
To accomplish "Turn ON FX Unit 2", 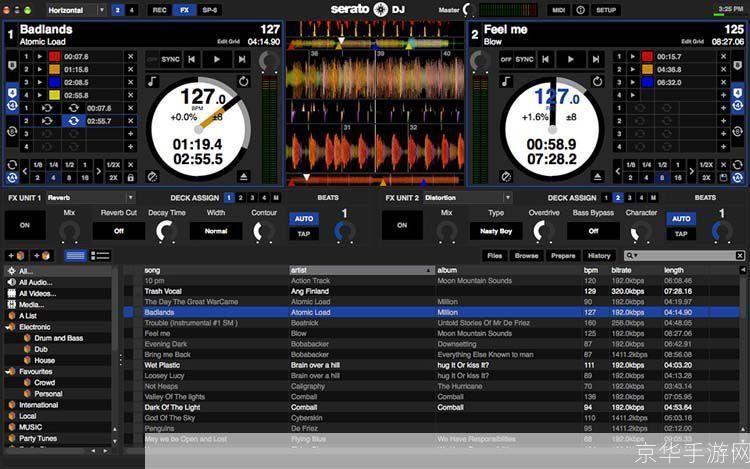I will 402,225.
